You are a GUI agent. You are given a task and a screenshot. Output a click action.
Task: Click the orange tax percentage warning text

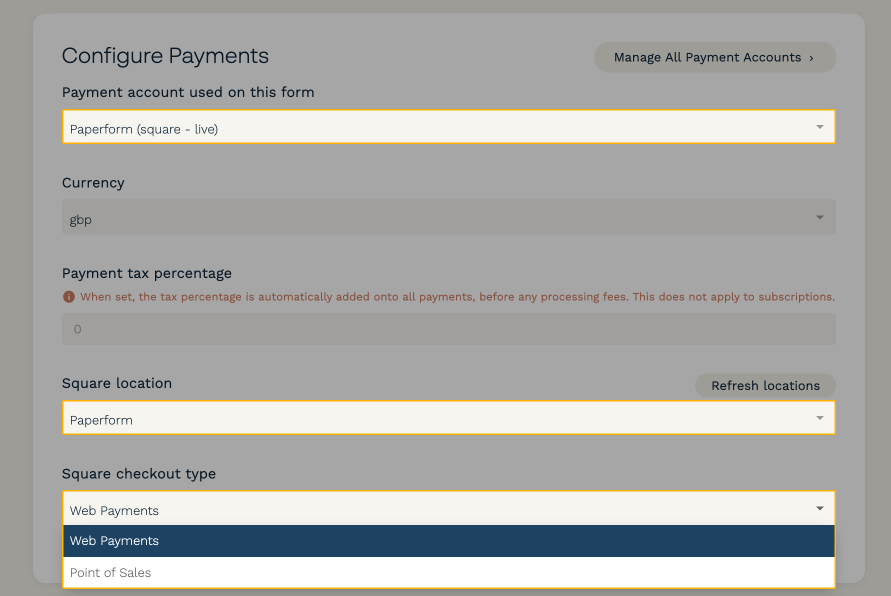(x=457, y=297)
